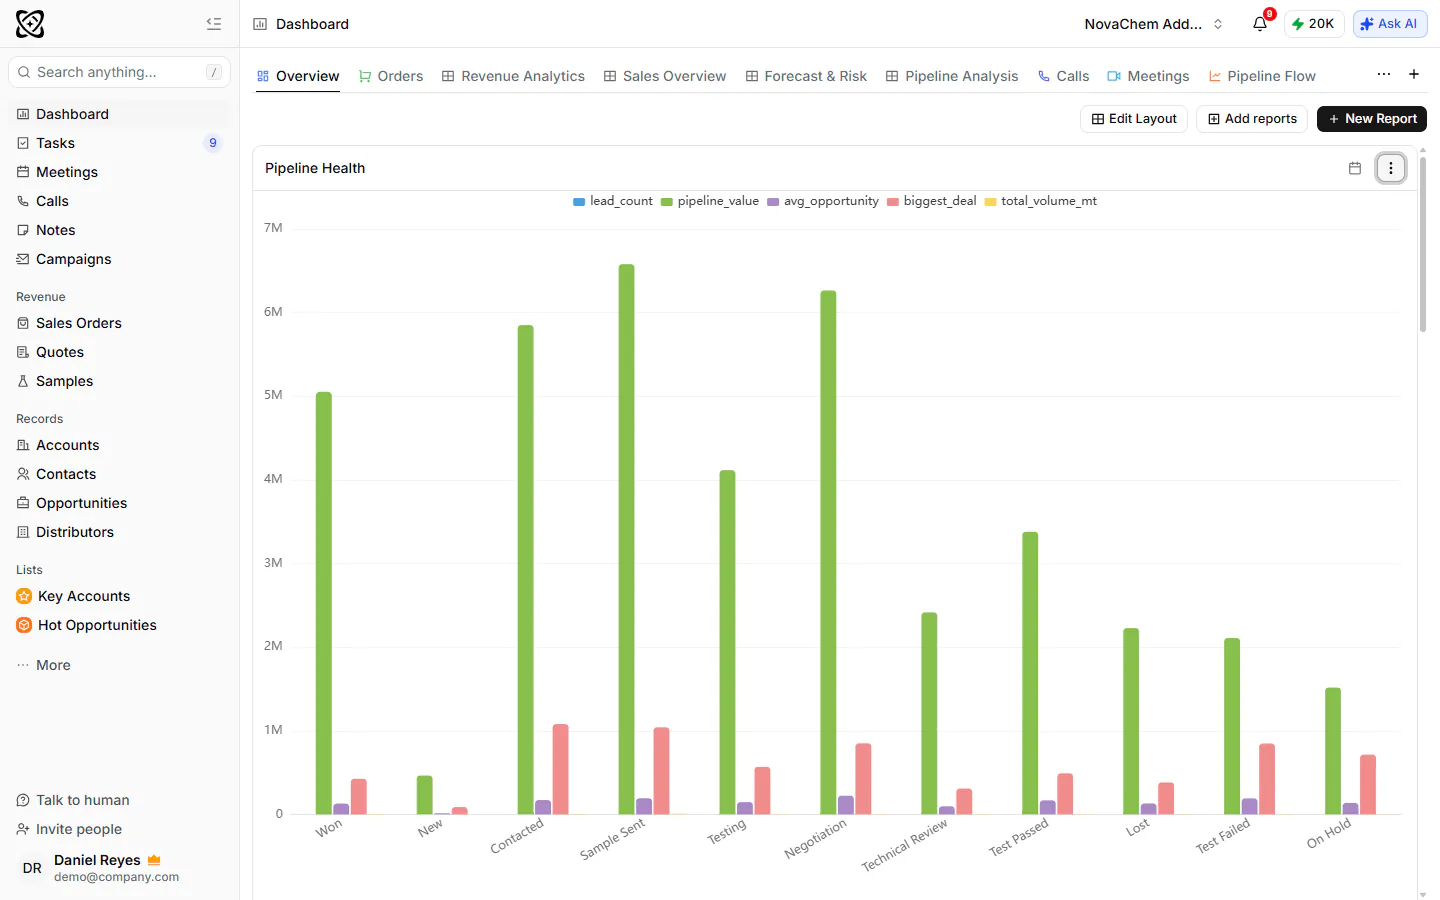Image resolution: width=1440 pixels, height=900 pixels.
Task: Toggle total_volume_mt series in the legend
Action: pyautogui.click(x=1041, y=201)
